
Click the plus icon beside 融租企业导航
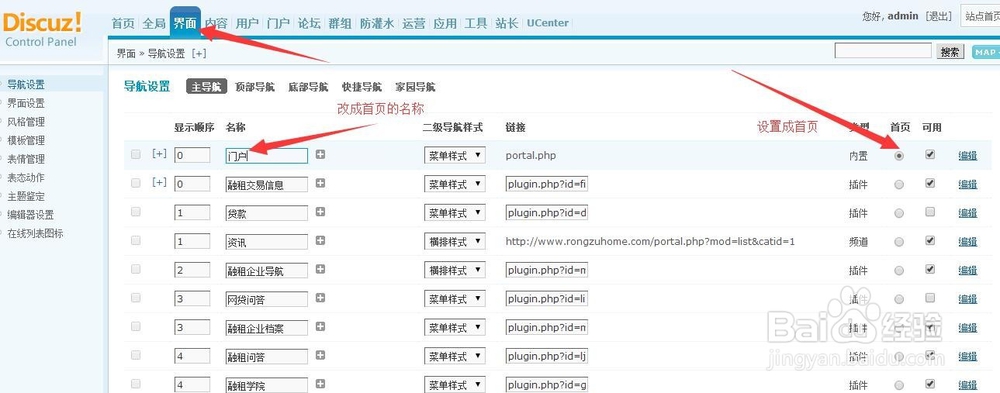tap(320, 269)
